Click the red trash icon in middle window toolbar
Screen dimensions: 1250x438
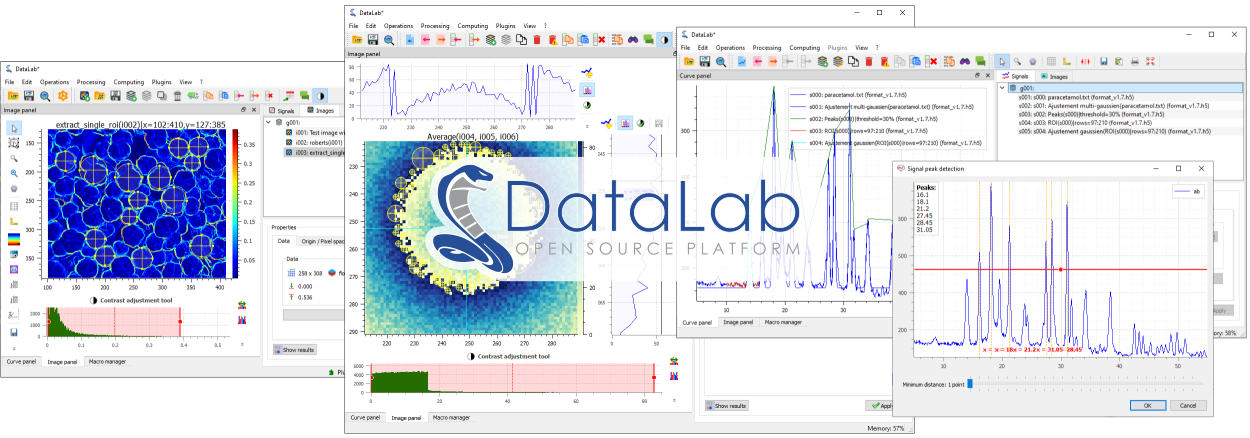(x=537, y=40)
